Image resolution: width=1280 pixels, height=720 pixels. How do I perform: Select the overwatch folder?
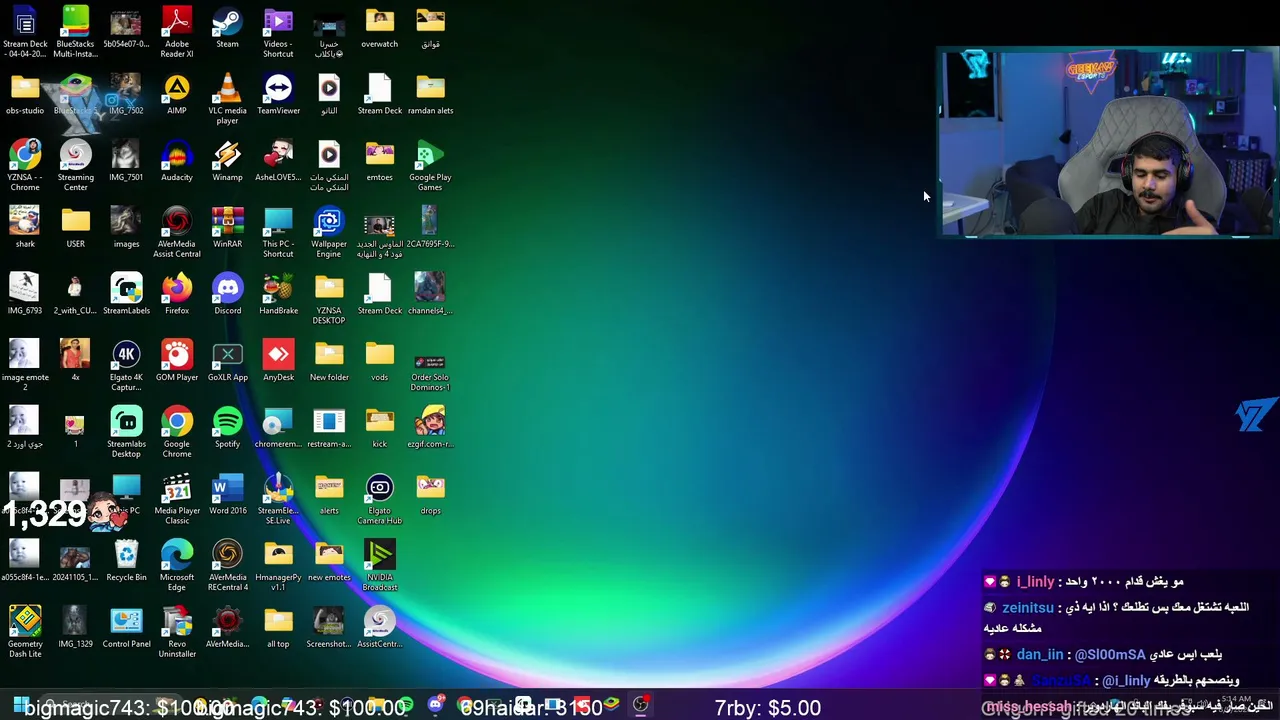380,28
